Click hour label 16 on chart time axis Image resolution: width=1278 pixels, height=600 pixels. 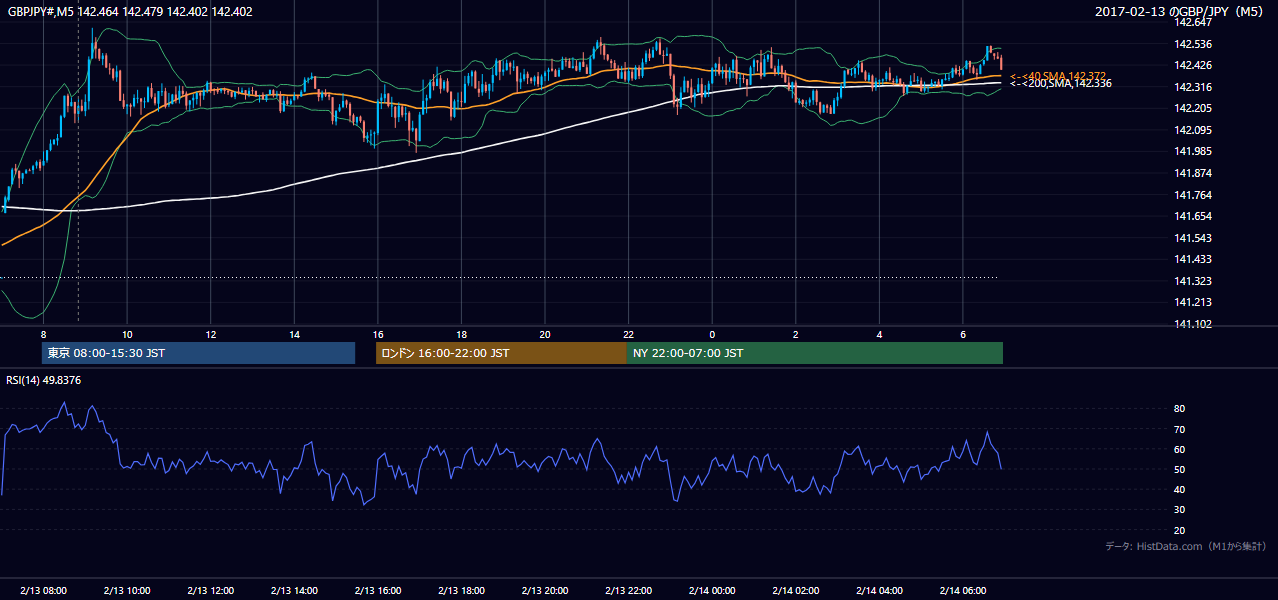pos(378,333)
